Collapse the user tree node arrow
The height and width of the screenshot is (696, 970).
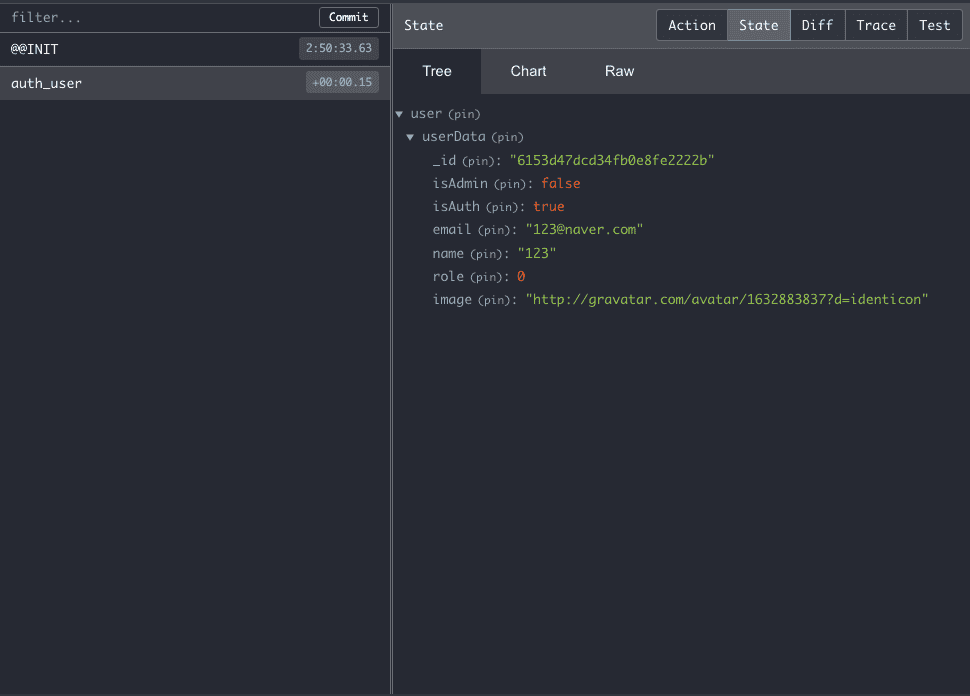click(400, 114)
